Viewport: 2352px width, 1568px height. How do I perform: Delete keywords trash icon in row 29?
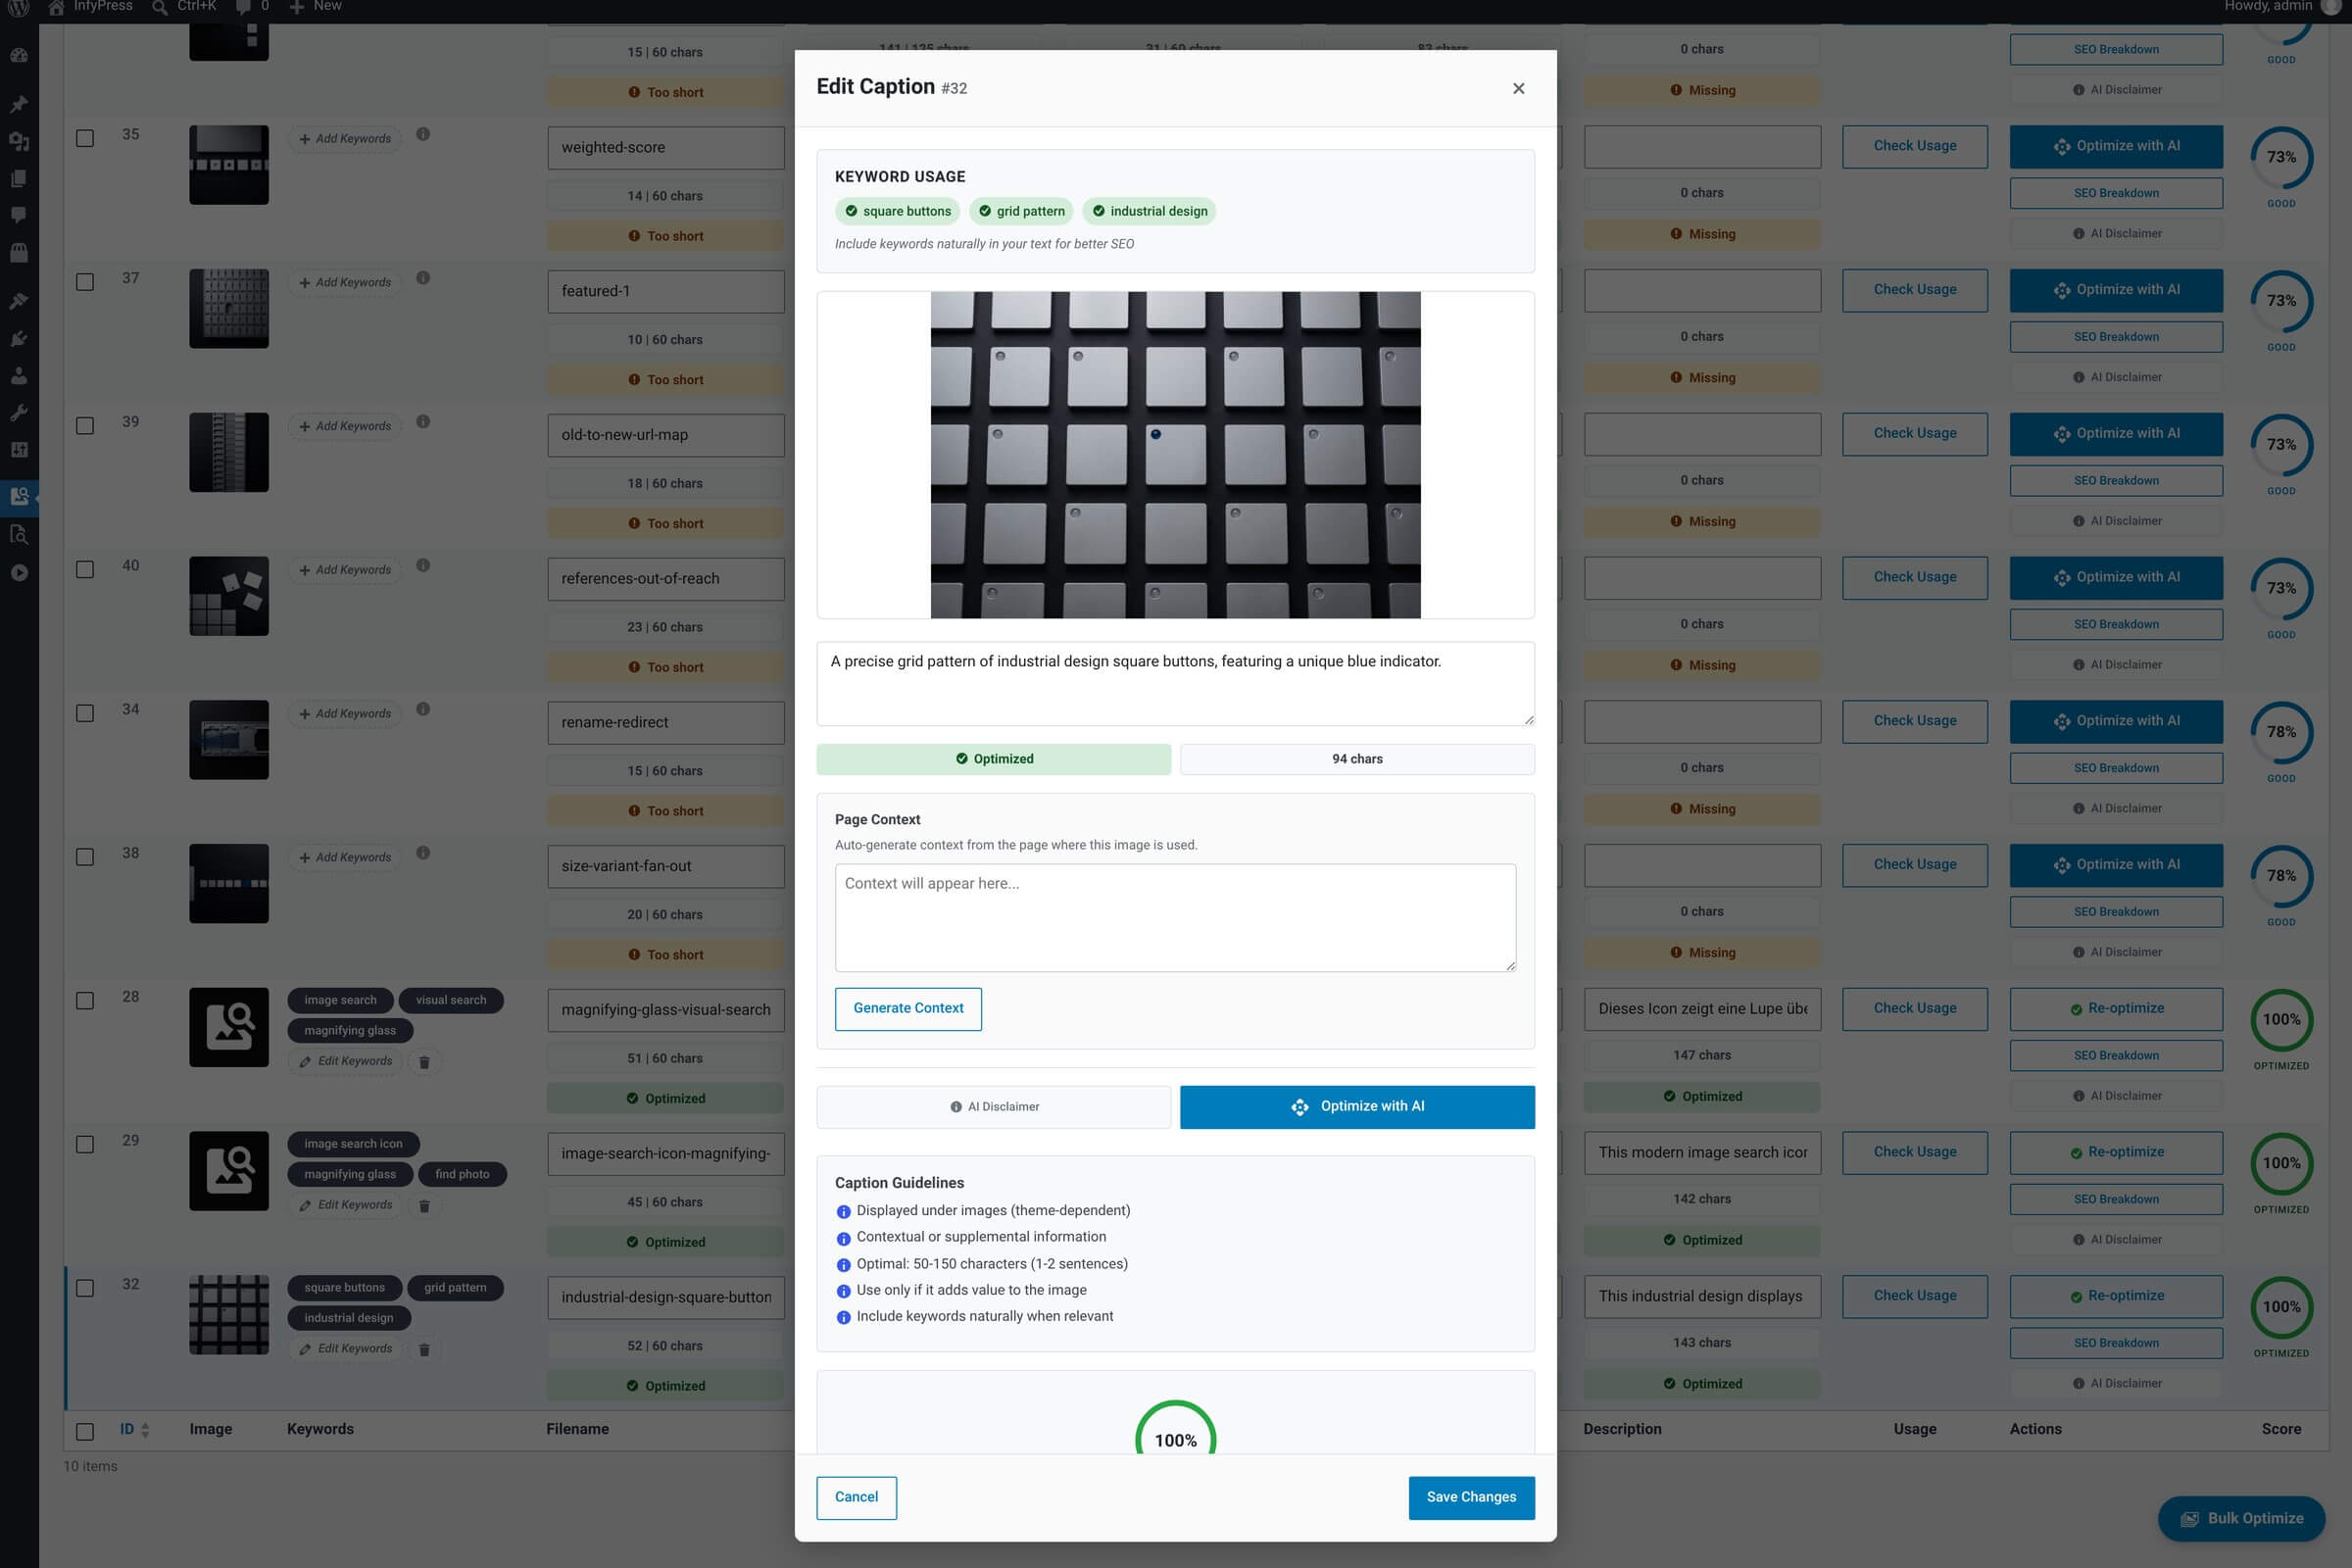click(x=424, y=1206)
